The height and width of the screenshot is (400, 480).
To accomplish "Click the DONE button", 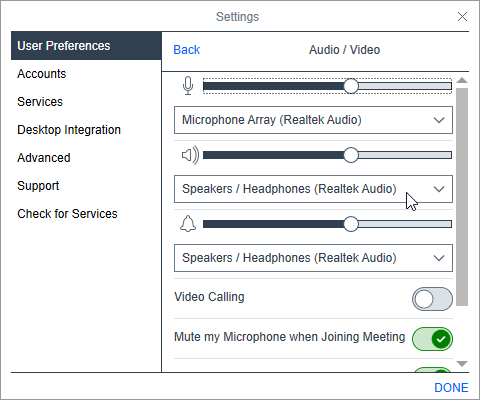I will (x=451, y=388).
